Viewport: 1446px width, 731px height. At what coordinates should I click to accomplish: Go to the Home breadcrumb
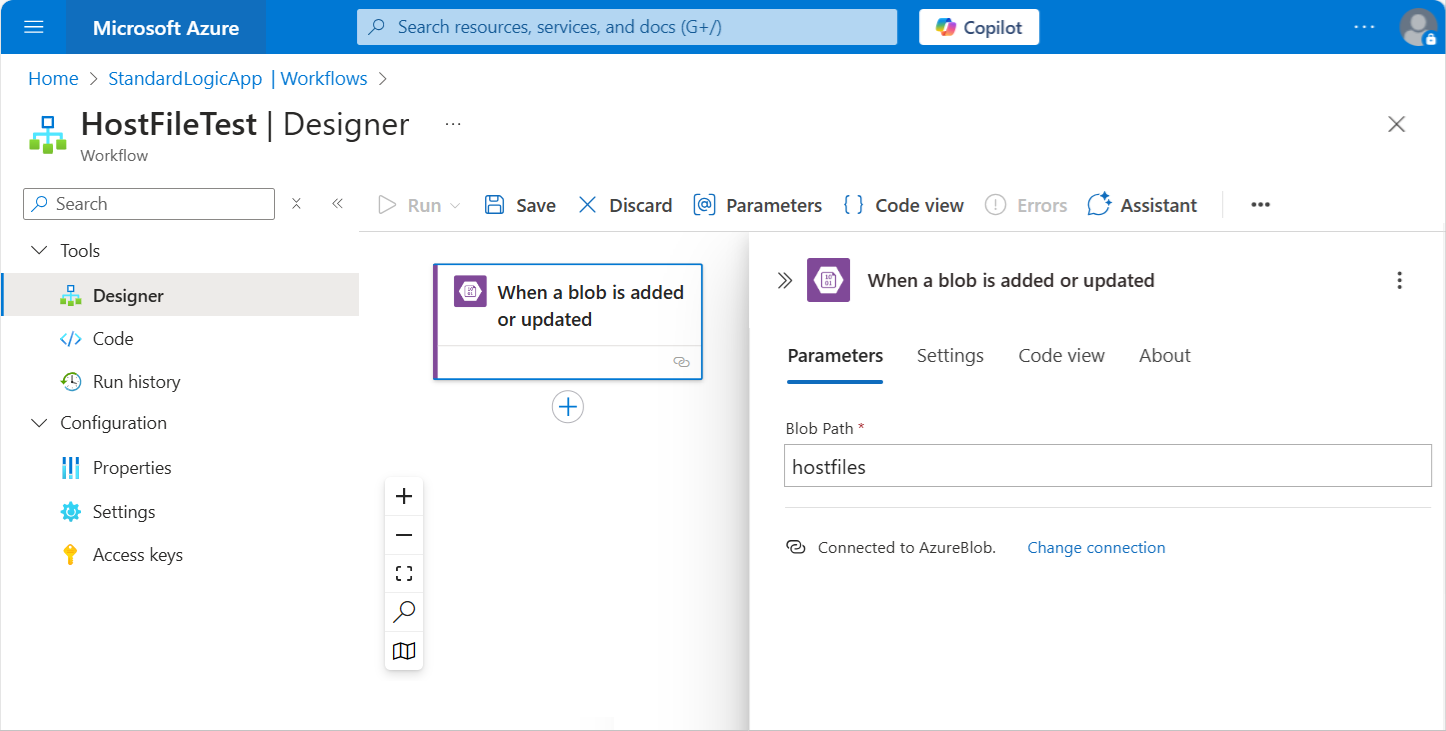[53, 78]
